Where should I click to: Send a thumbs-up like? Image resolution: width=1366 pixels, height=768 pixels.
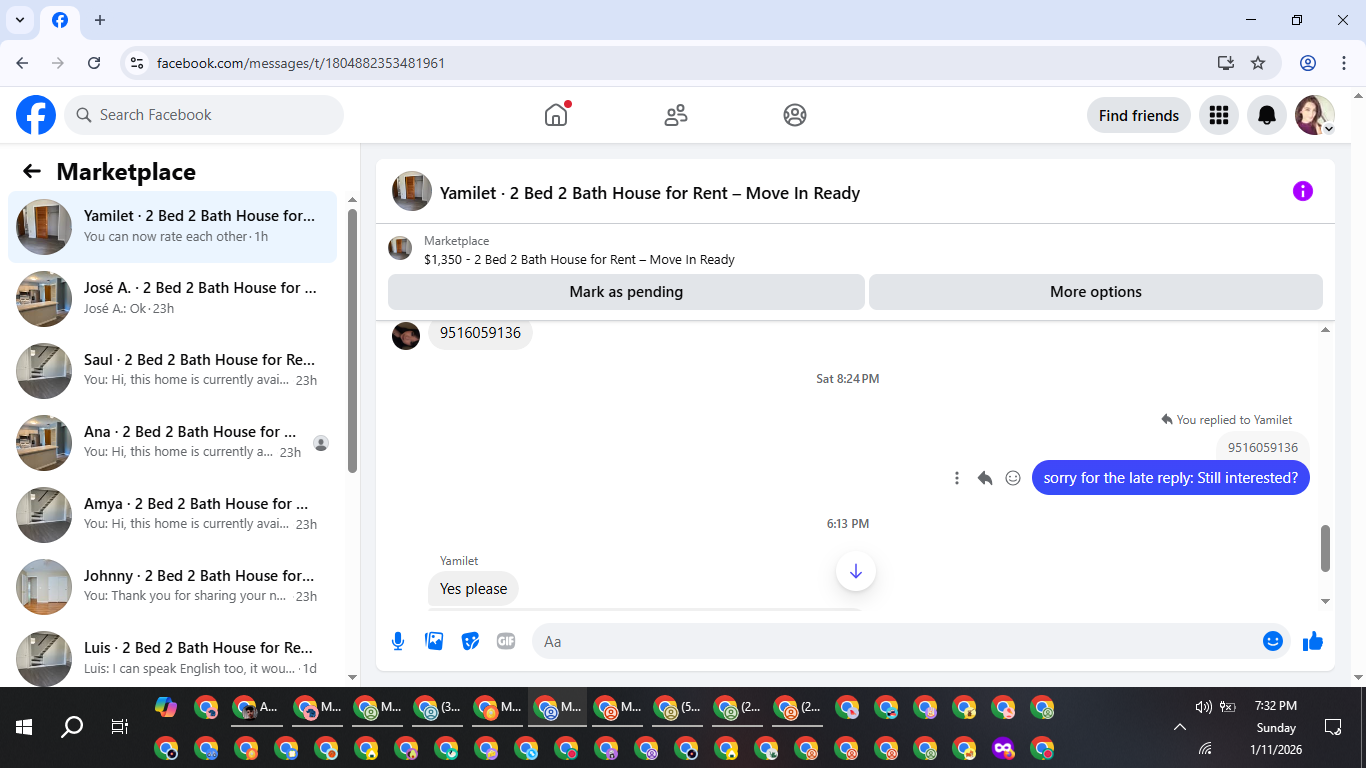(1313, 641)
